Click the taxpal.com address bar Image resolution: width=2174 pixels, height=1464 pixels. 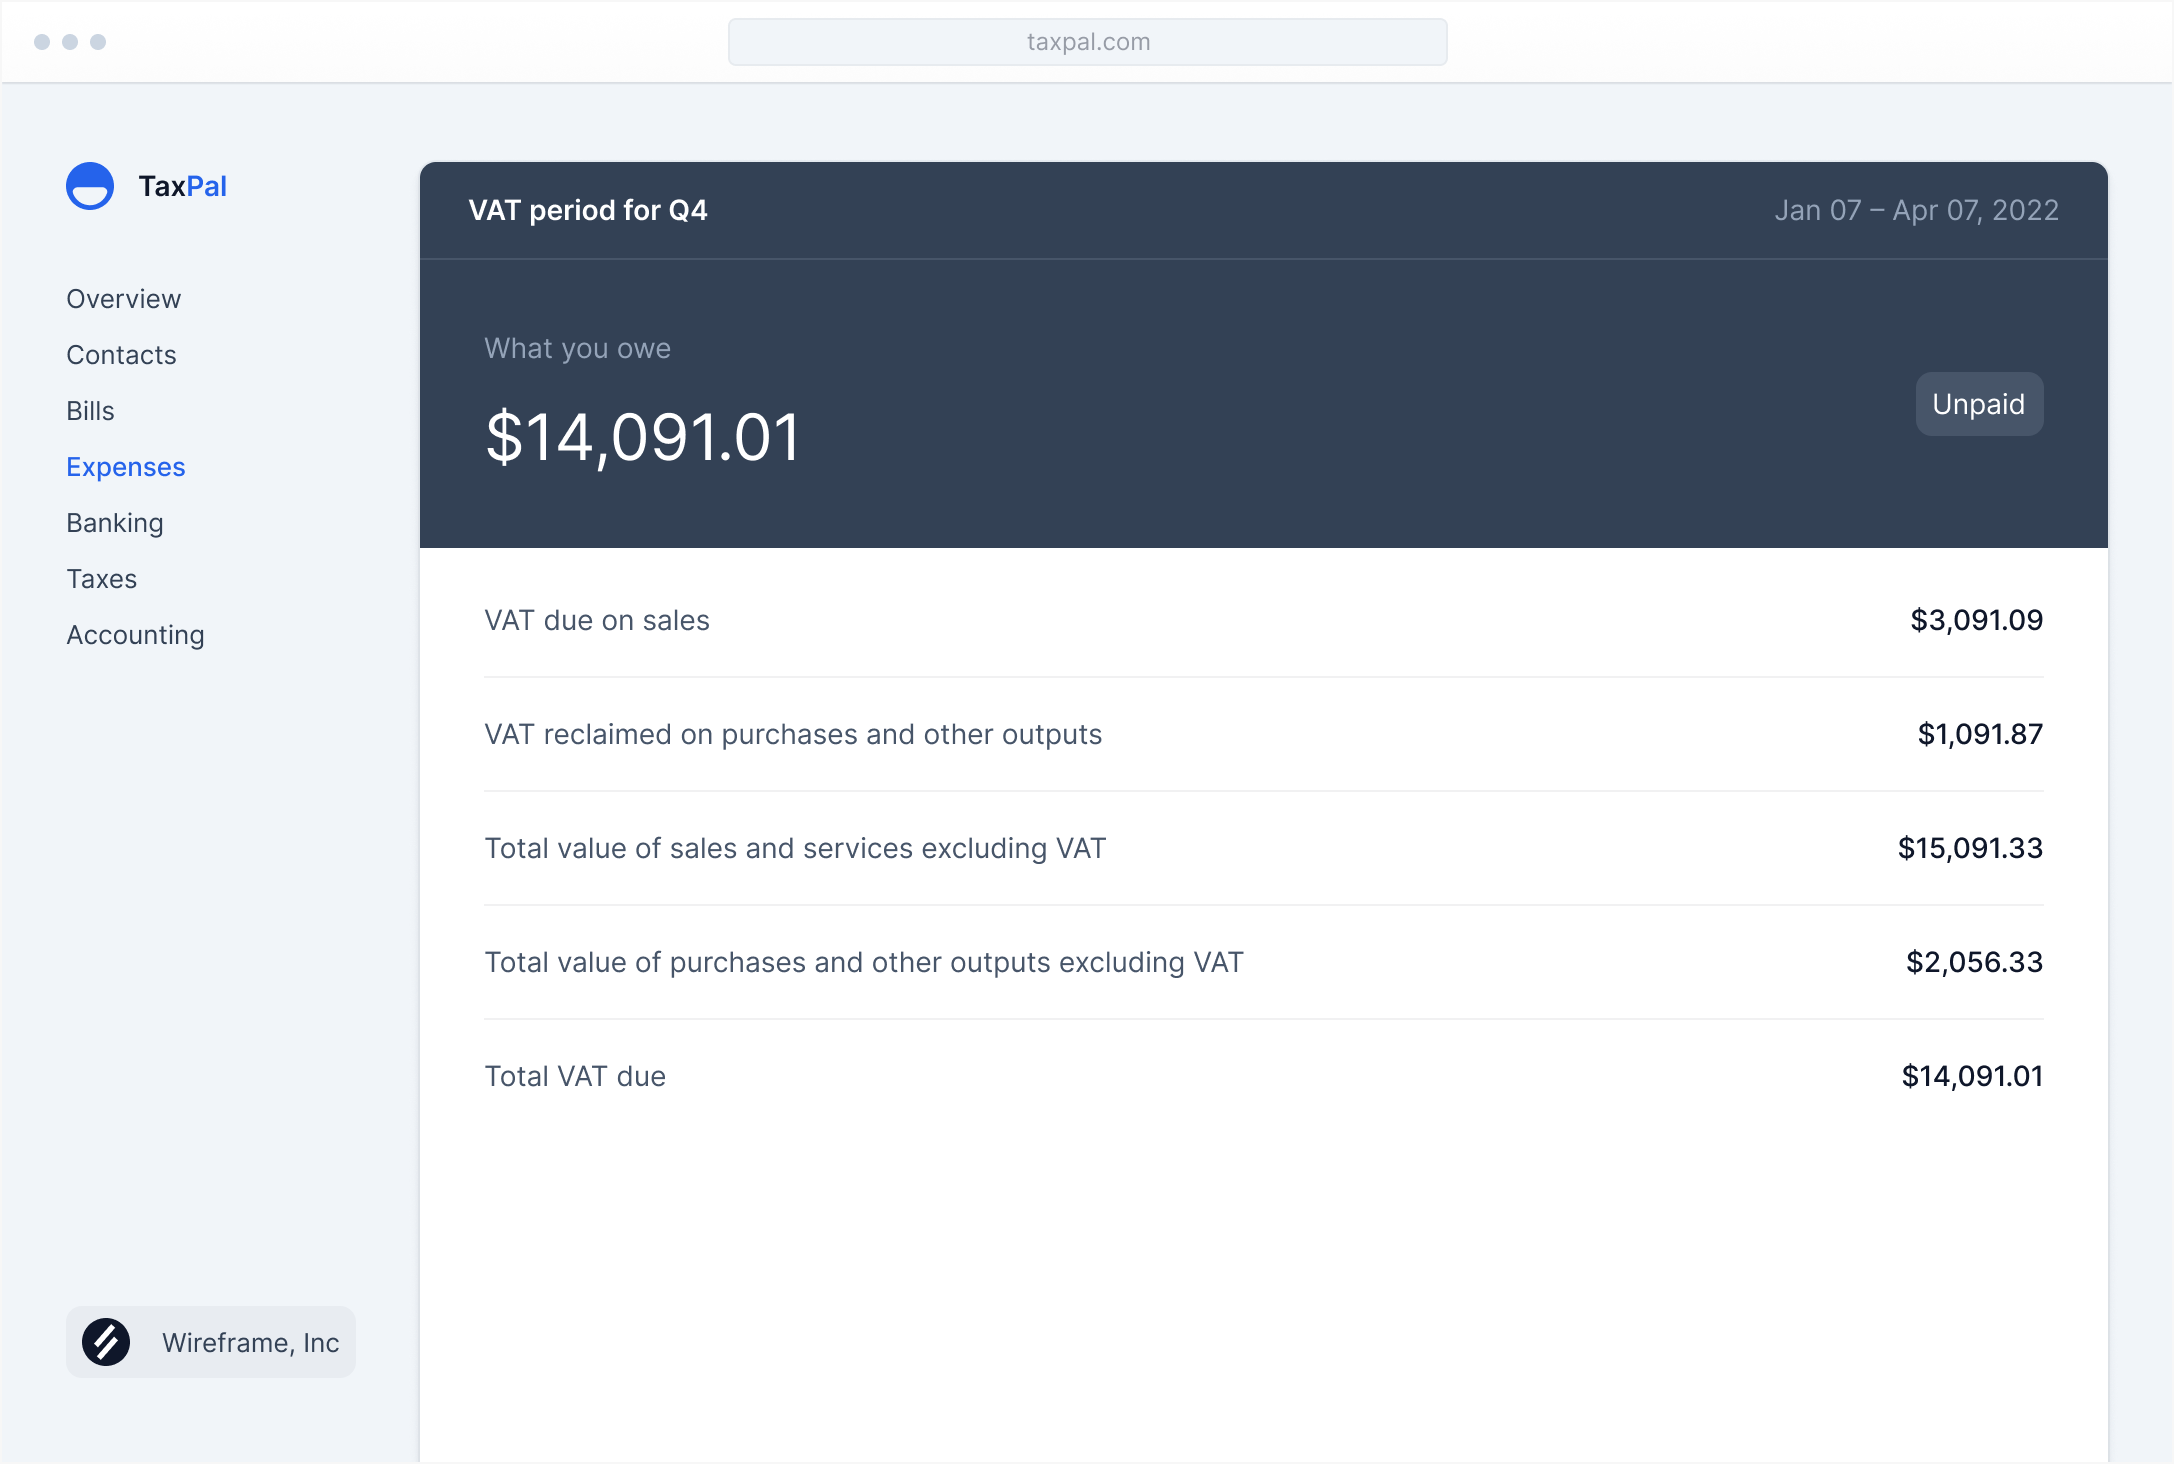(1087, 42)
